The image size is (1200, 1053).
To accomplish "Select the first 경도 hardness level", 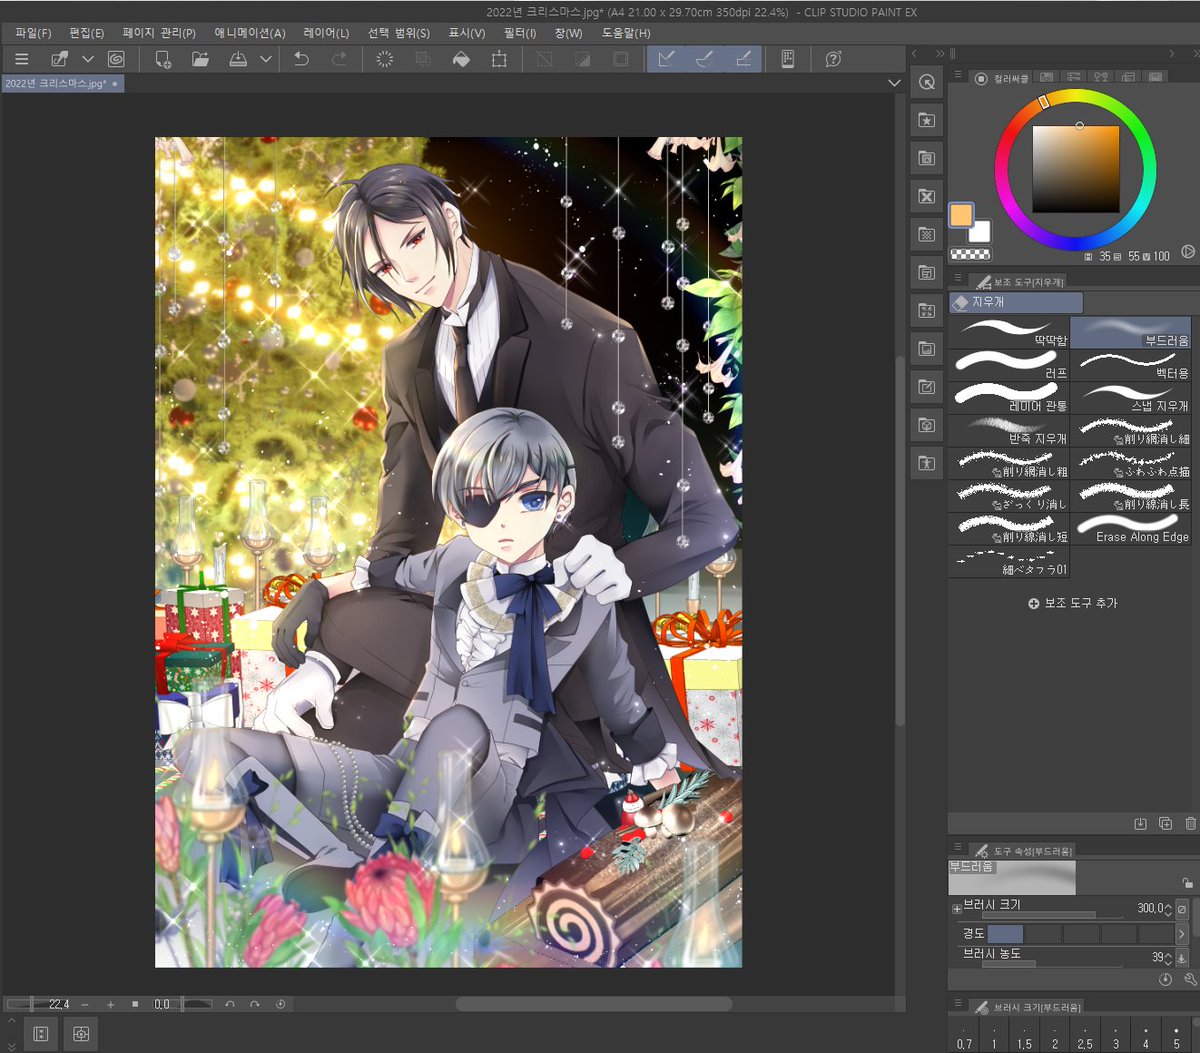I will pos(1005,933).
